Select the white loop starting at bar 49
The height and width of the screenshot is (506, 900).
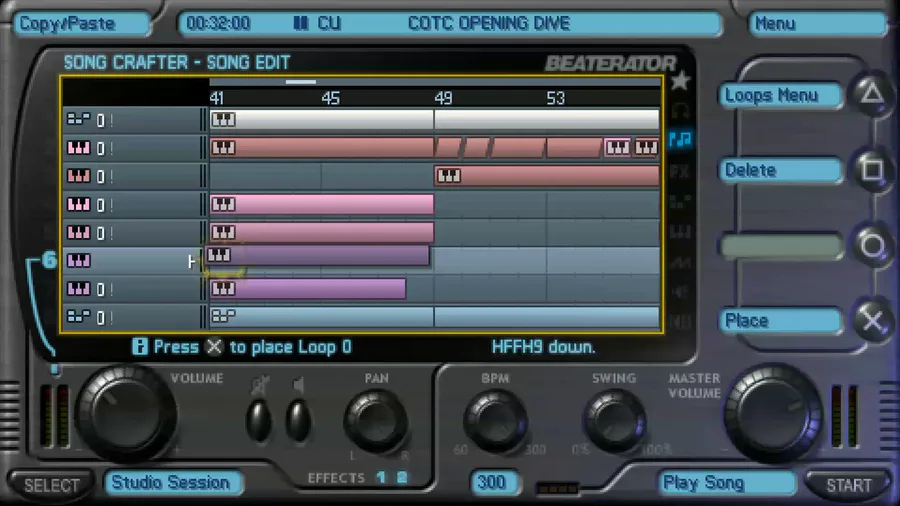point(547,119)
